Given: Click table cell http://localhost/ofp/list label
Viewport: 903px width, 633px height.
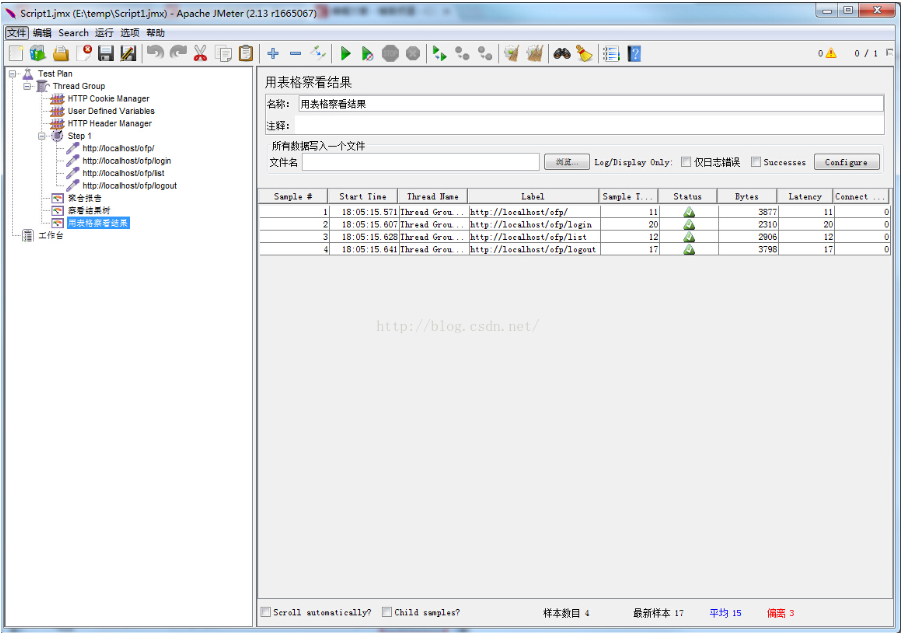Looking at the screenshot, I should pos(533,237).
